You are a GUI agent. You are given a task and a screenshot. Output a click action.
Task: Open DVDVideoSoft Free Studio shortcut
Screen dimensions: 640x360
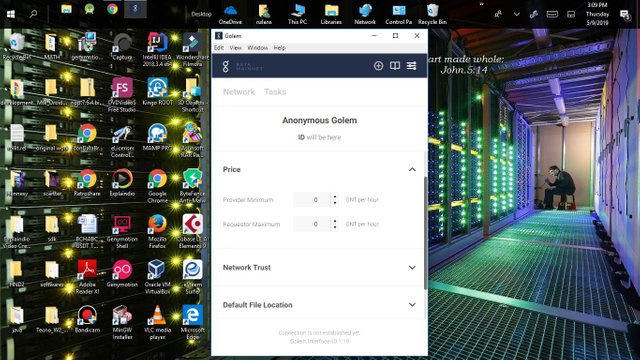pos(122,95)
